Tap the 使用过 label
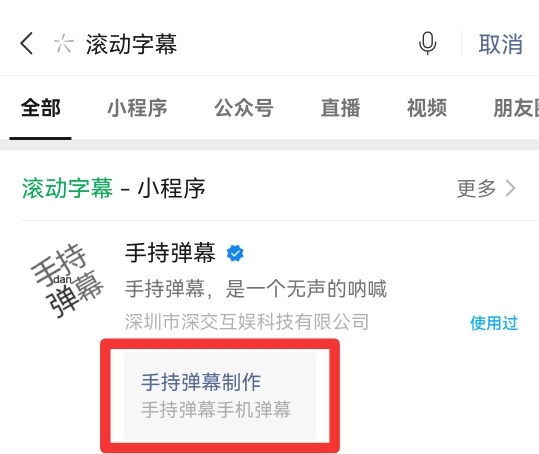Viewport: 539px width, 454px height. click(x=494, y=323)
